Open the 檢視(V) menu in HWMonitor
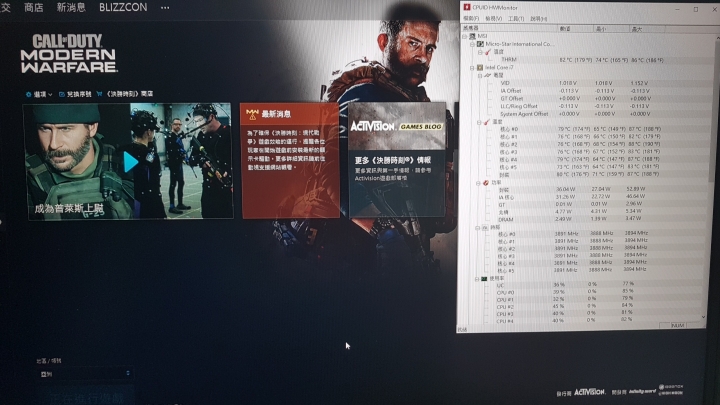This screenshot has width=720, height=405. coord(493,18)
